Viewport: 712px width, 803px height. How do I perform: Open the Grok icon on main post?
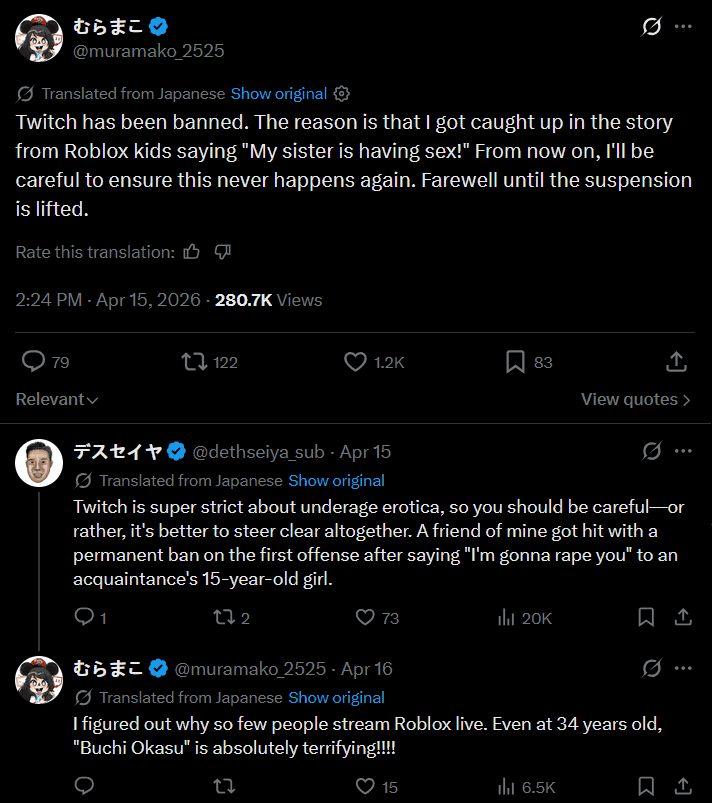tap(651, 26)
